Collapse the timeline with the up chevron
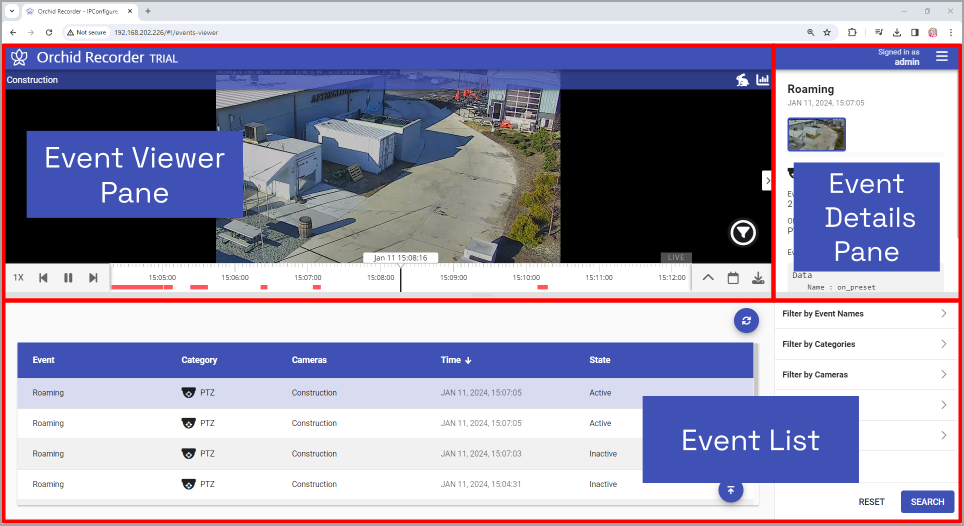Screen dimensions: 964x526 click(x=708, y=278)
